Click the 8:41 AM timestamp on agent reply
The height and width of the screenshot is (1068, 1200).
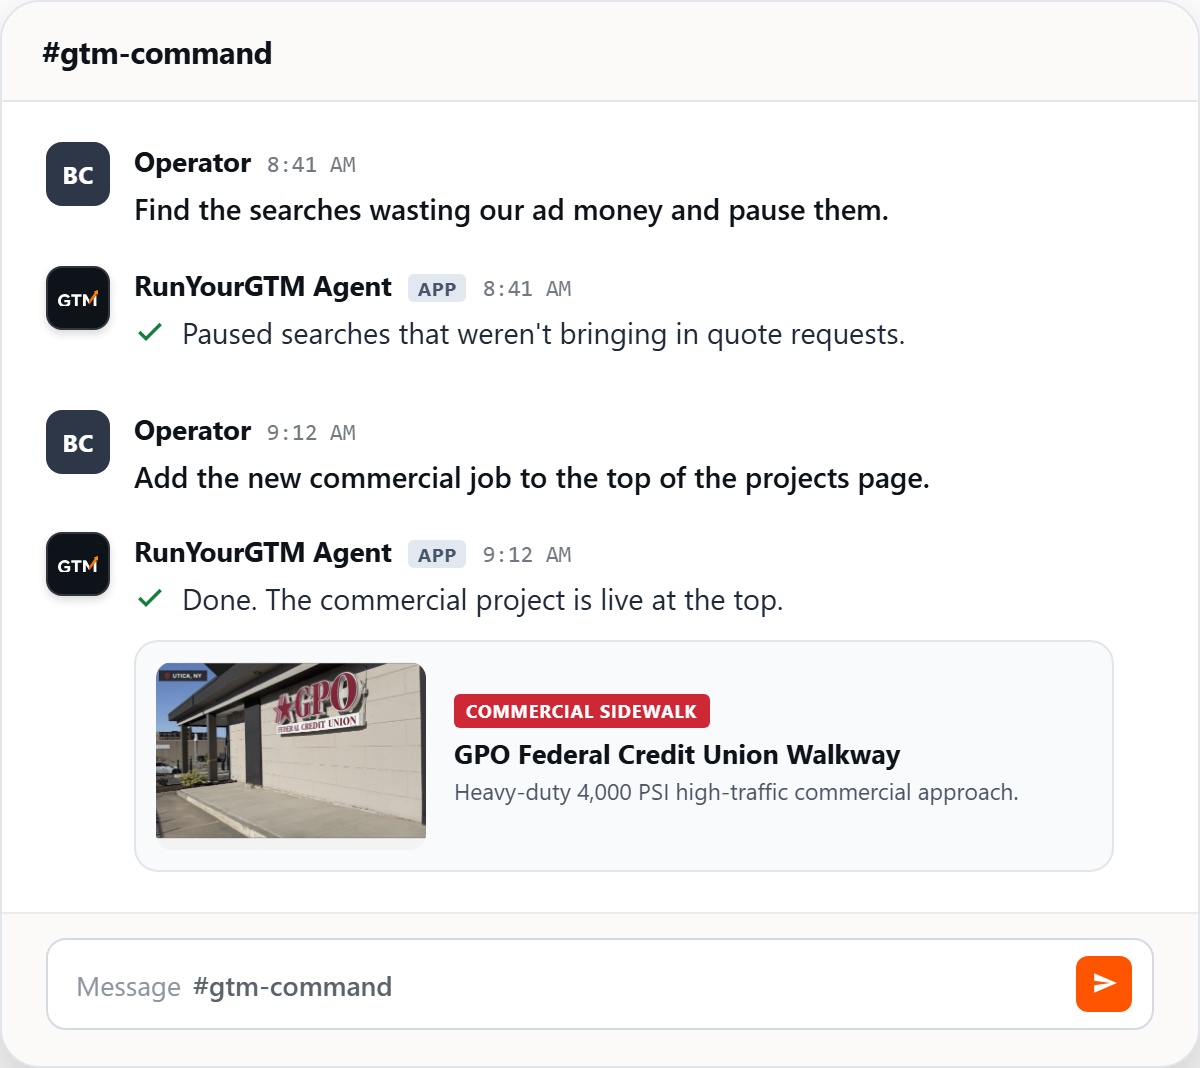coord(527,289)
